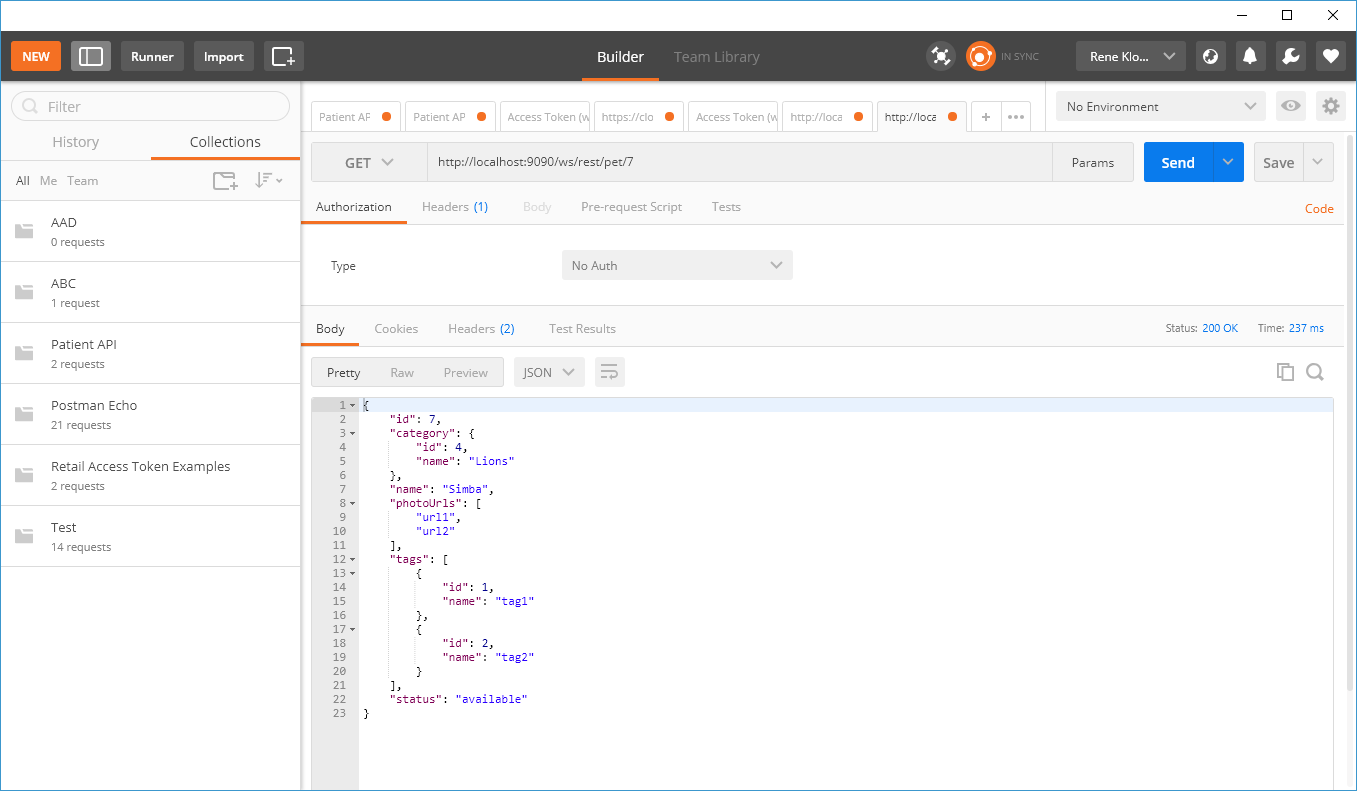The width and height of the screenshot is (1357, 791).
Task: Open the Code generation link
Action: tap(1318, 208)
